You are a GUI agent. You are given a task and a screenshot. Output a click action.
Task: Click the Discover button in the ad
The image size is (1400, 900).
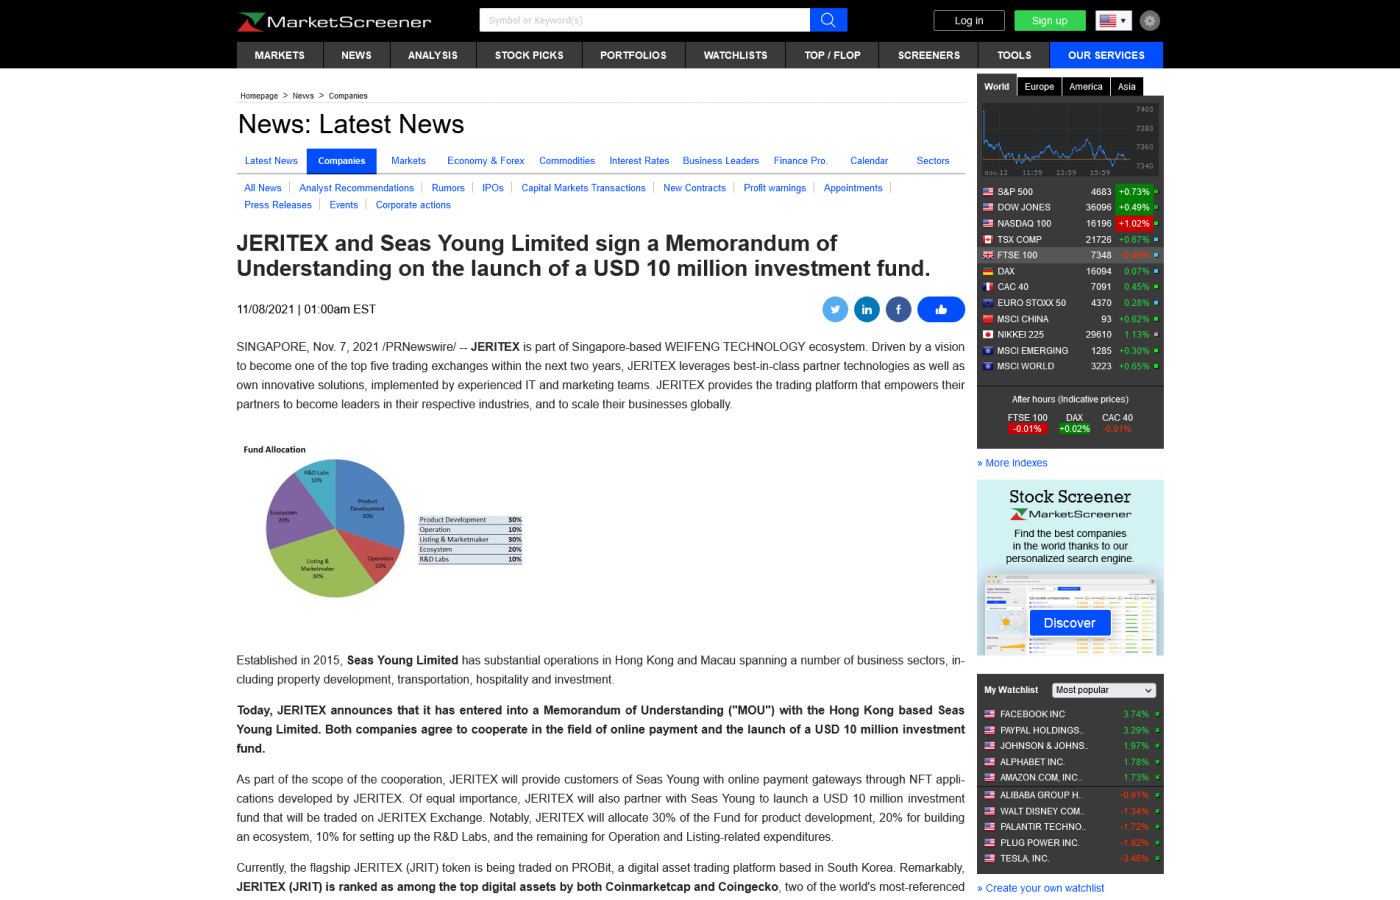[x=1070, y=623]
